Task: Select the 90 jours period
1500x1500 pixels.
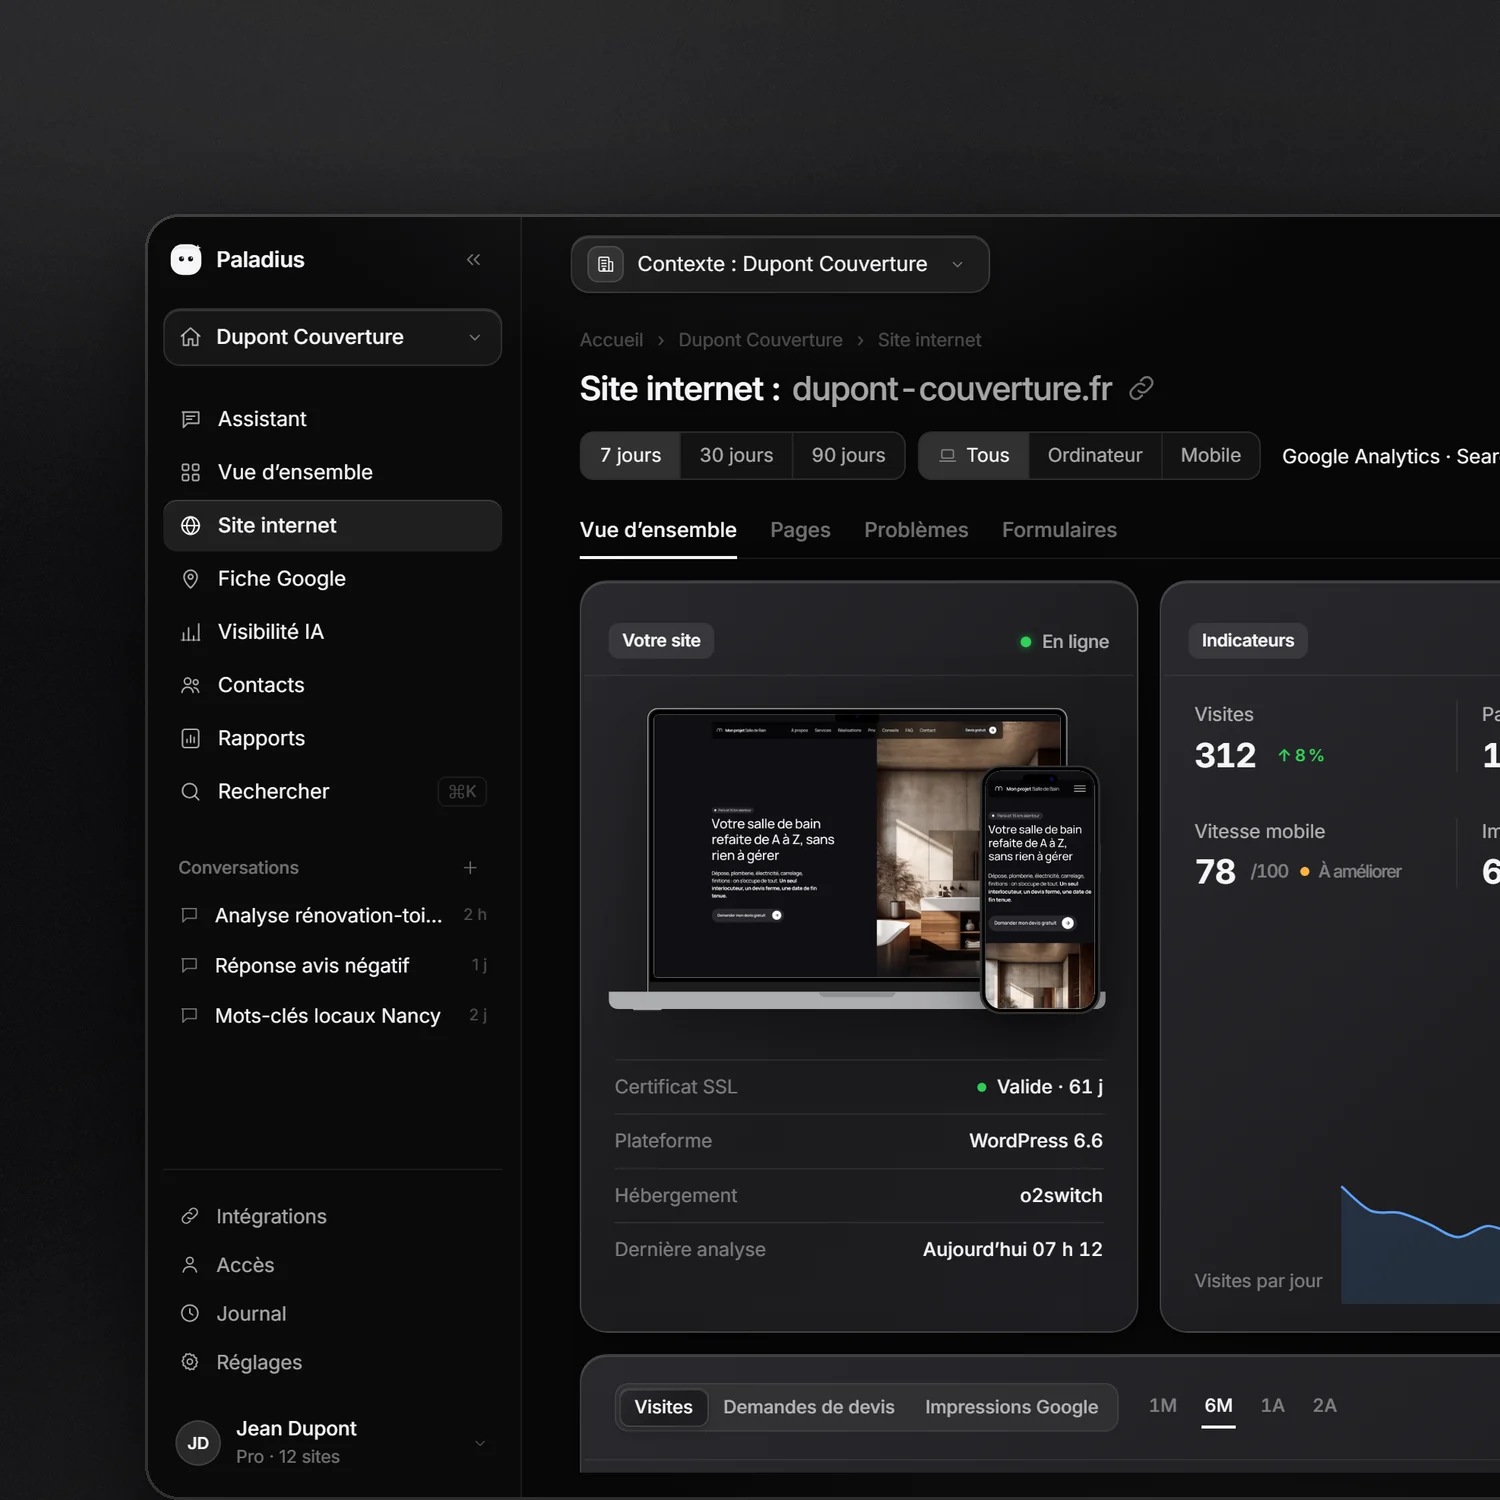Action: [848, 456]
